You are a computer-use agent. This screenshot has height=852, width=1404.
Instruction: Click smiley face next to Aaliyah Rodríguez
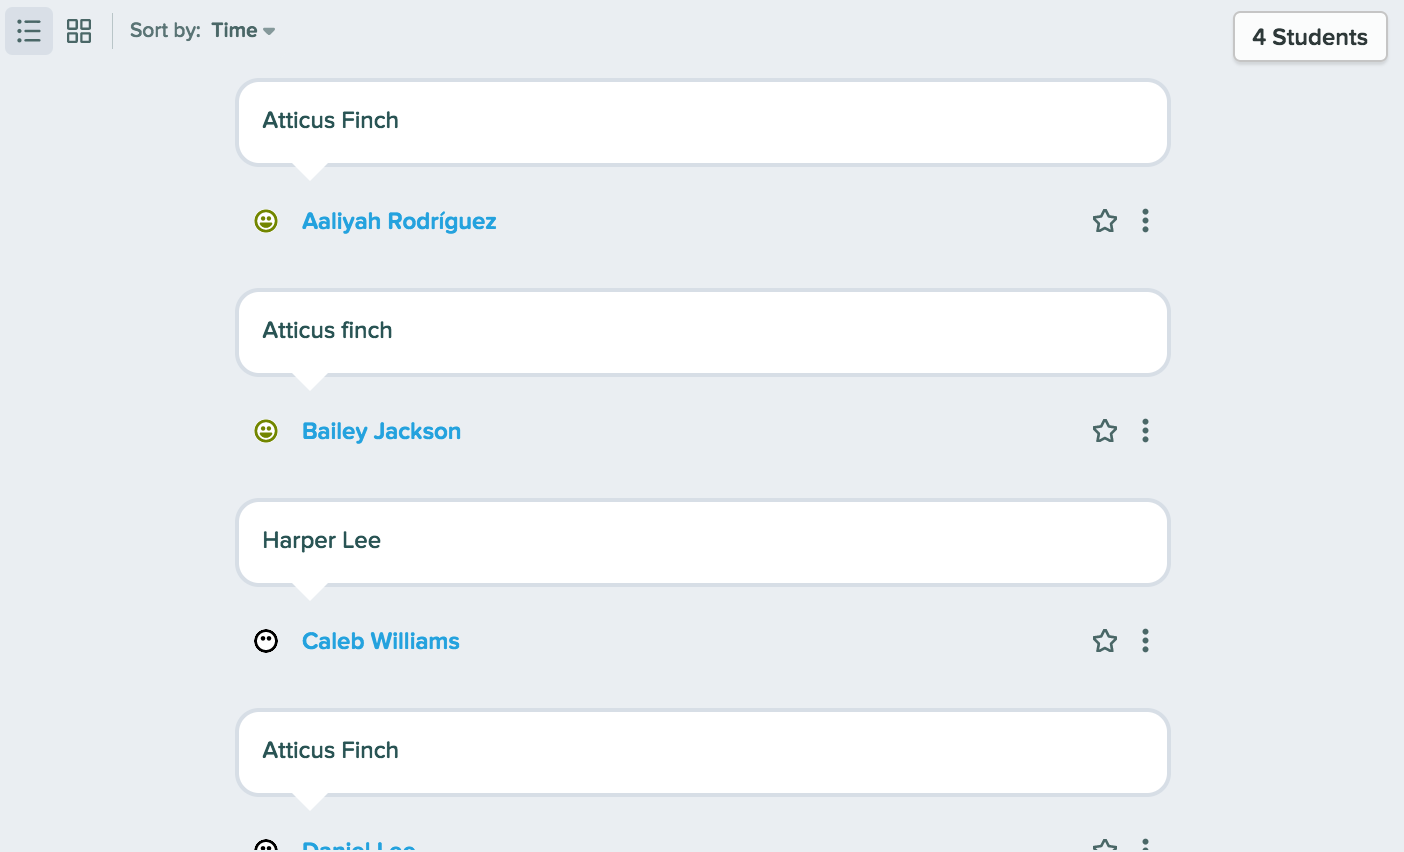click(x=266, y=221)
